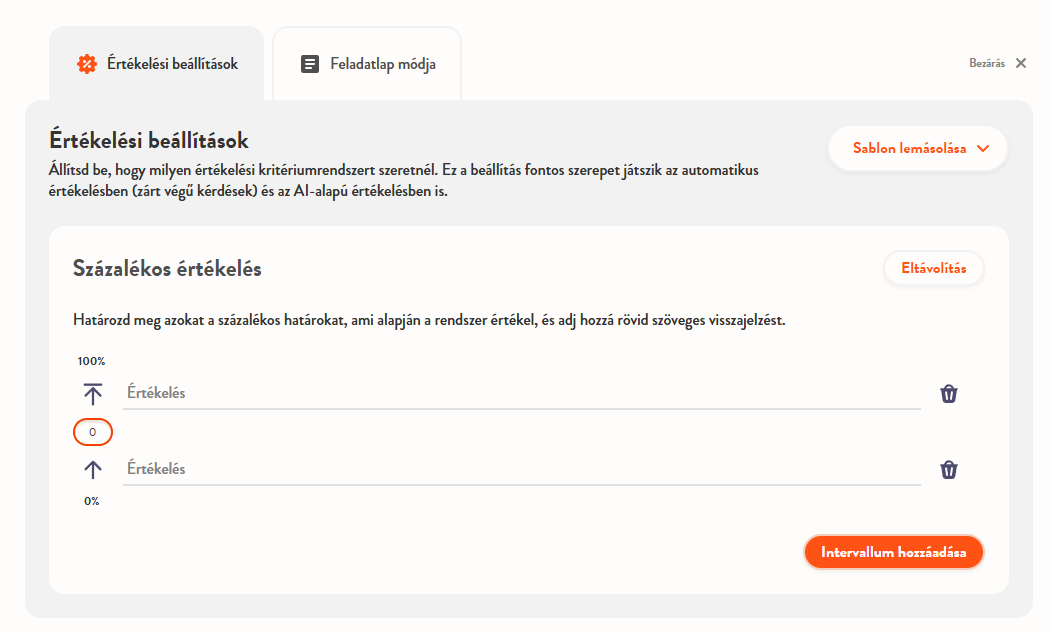Click the arrow-to-bar icon below 100%
This screenshot has width=1051, height=632.
tap(93, 393)
